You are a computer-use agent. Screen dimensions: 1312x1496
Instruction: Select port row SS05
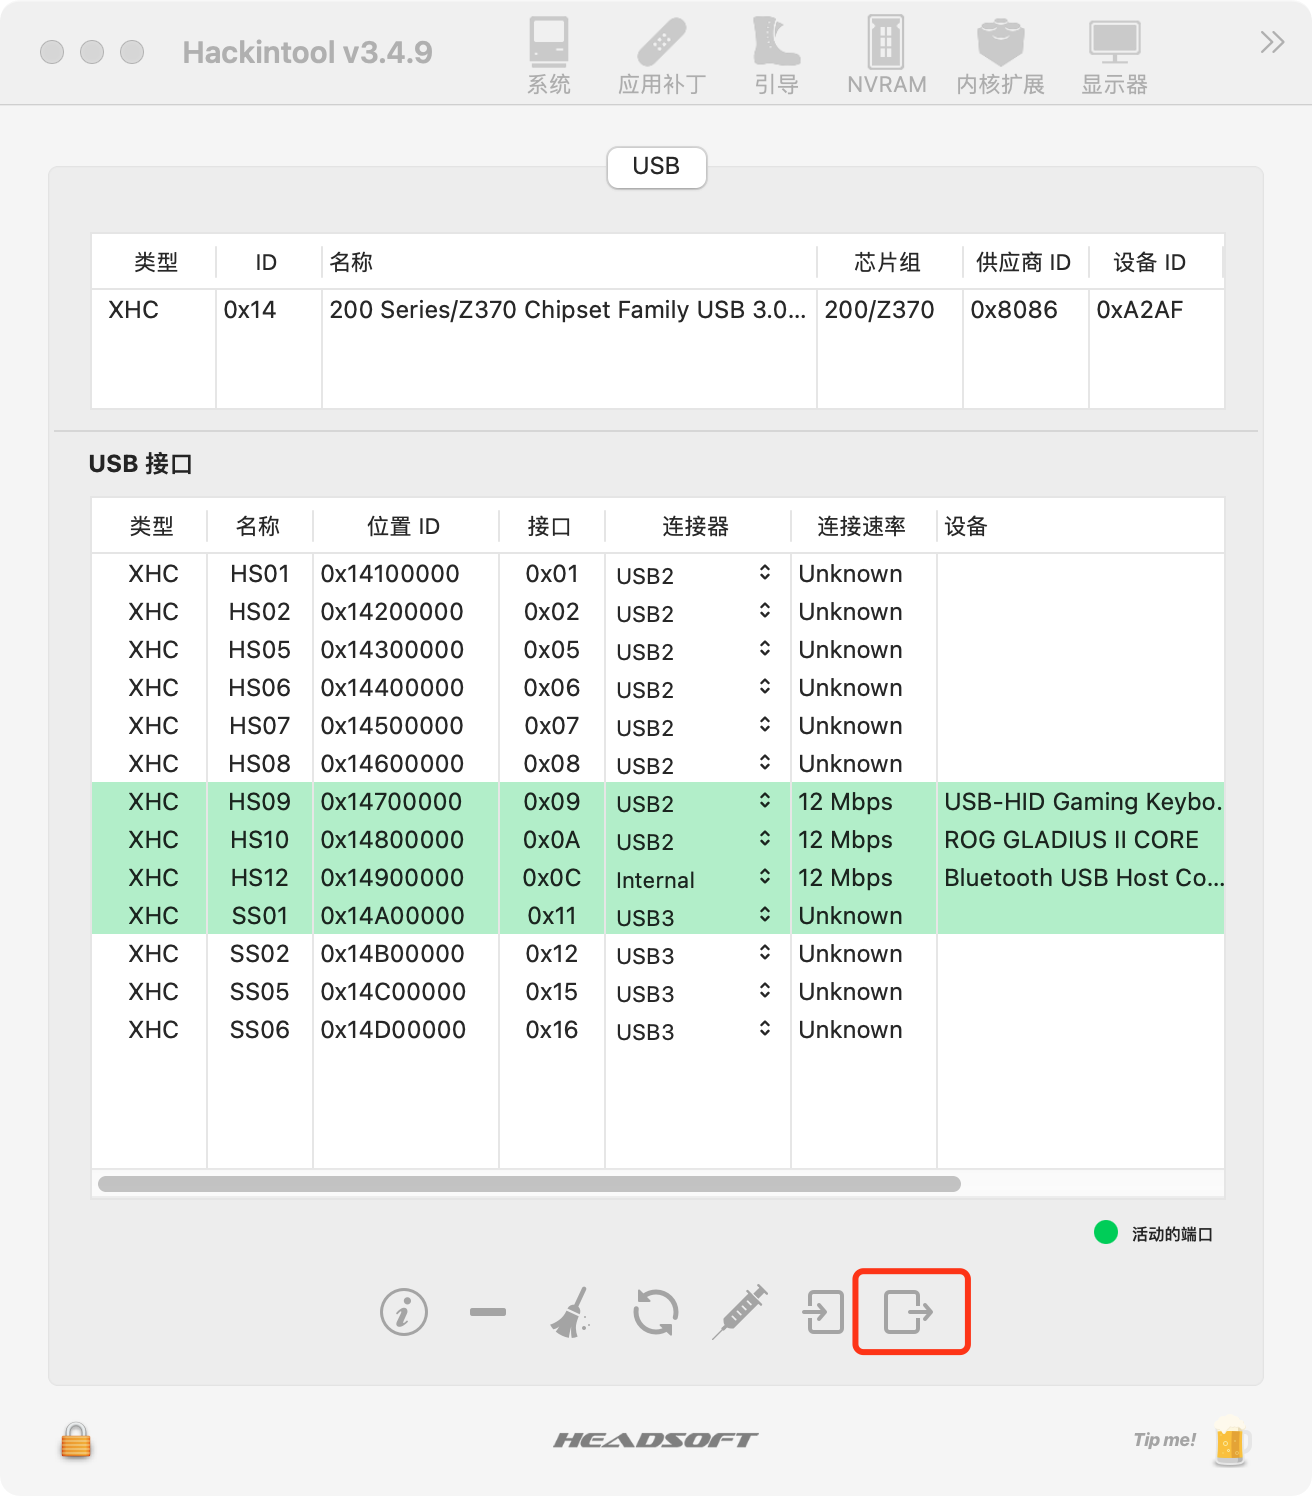[658, 991]
